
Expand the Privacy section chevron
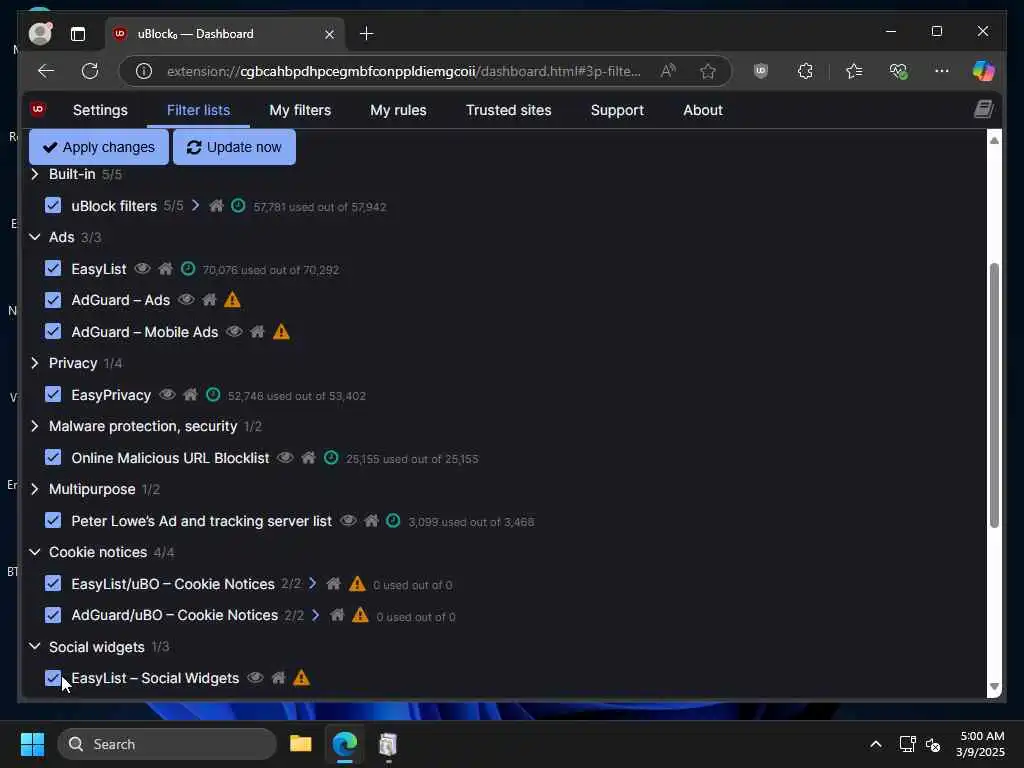(x=35, y=363)
